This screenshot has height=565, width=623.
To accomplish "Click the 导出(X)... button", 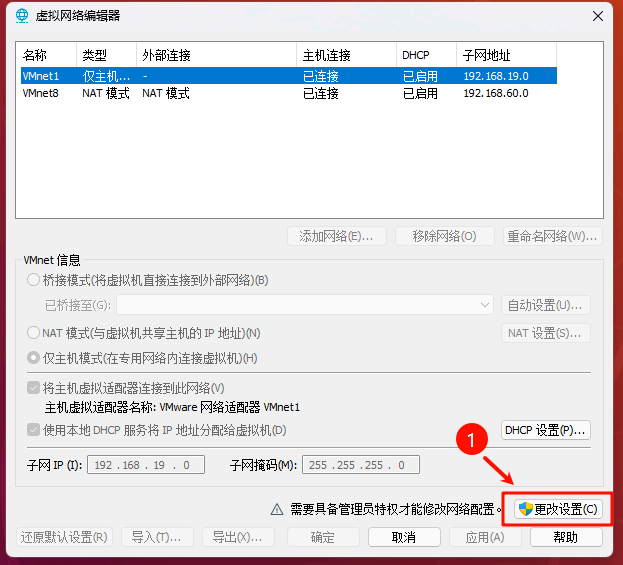I will coord(238,537).
